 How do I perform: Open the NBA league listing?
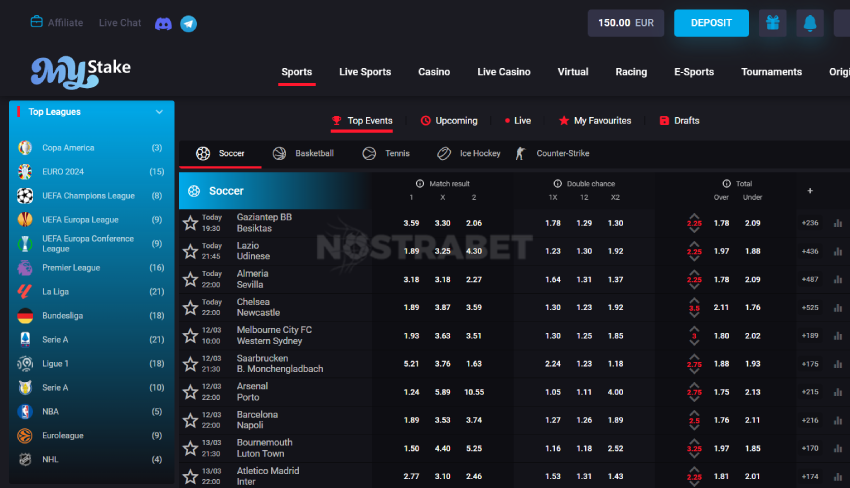tap(92, 411)
